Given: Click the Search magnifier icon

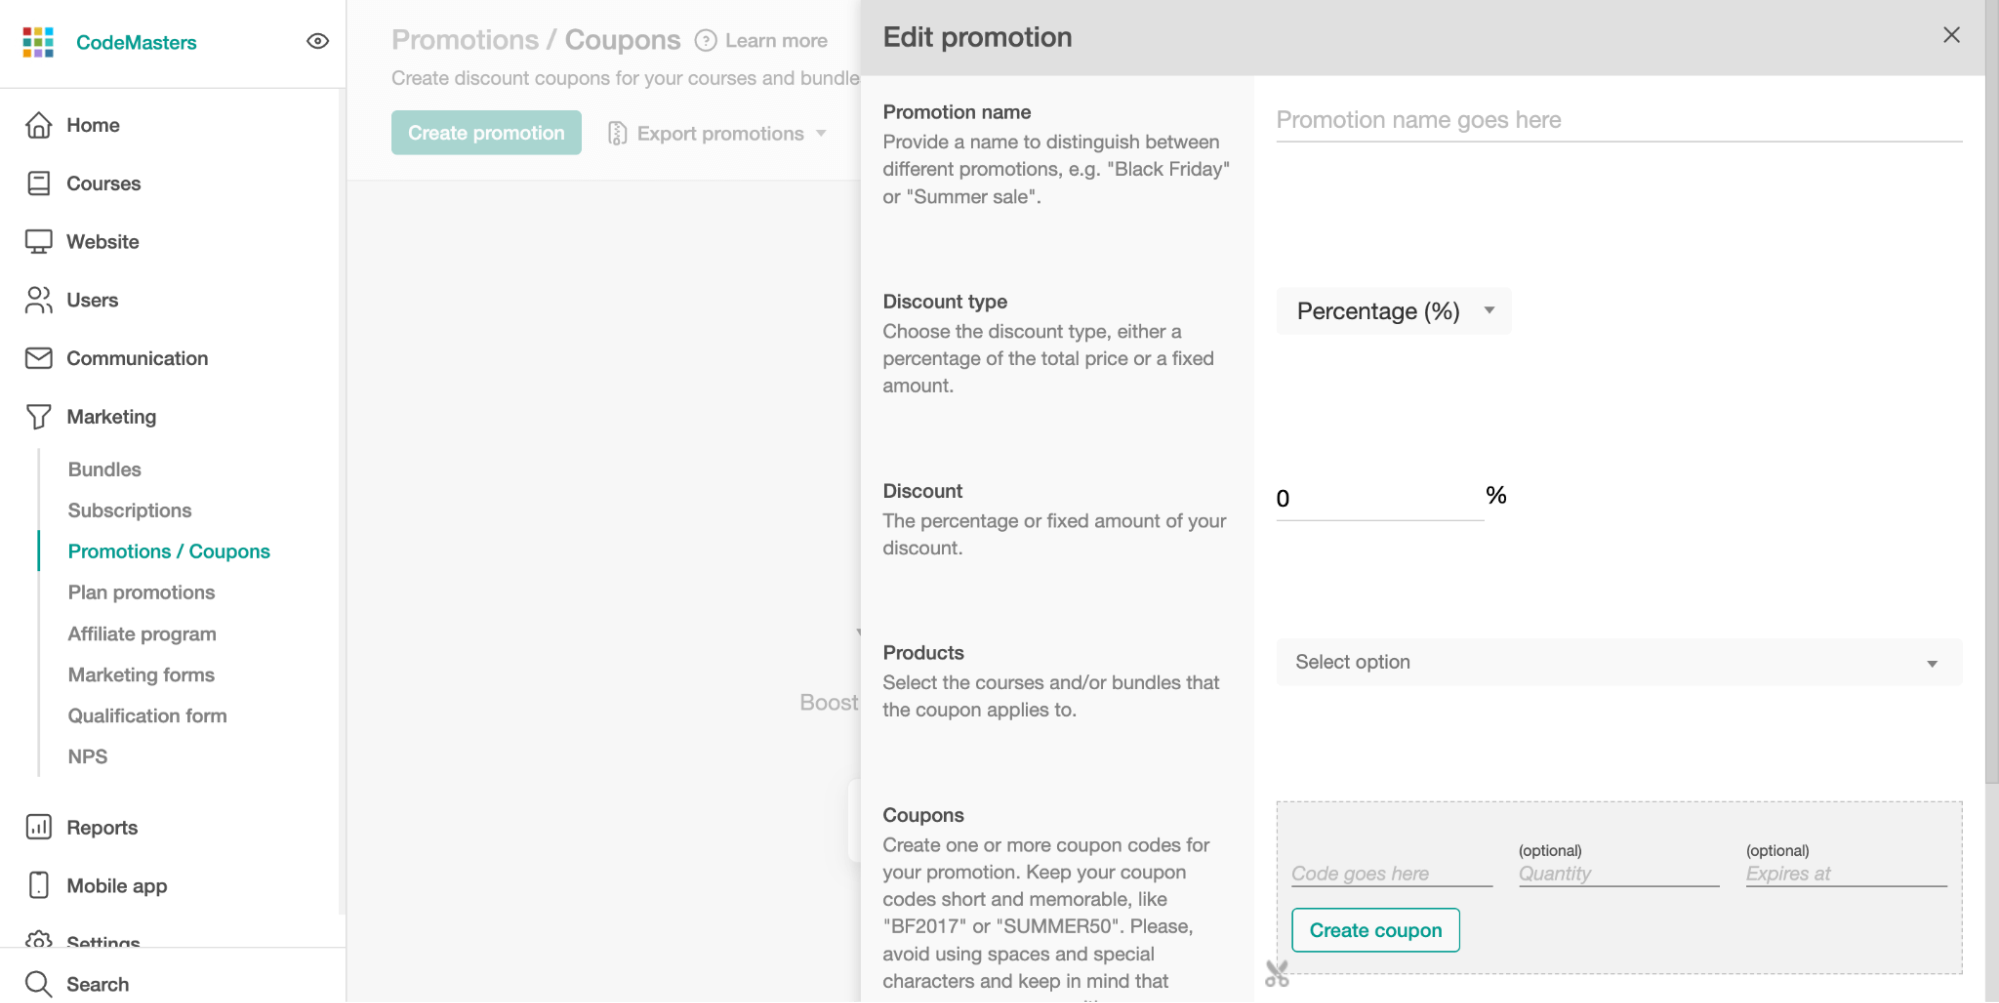Looking at the screenshot, I should coord(38,984).
